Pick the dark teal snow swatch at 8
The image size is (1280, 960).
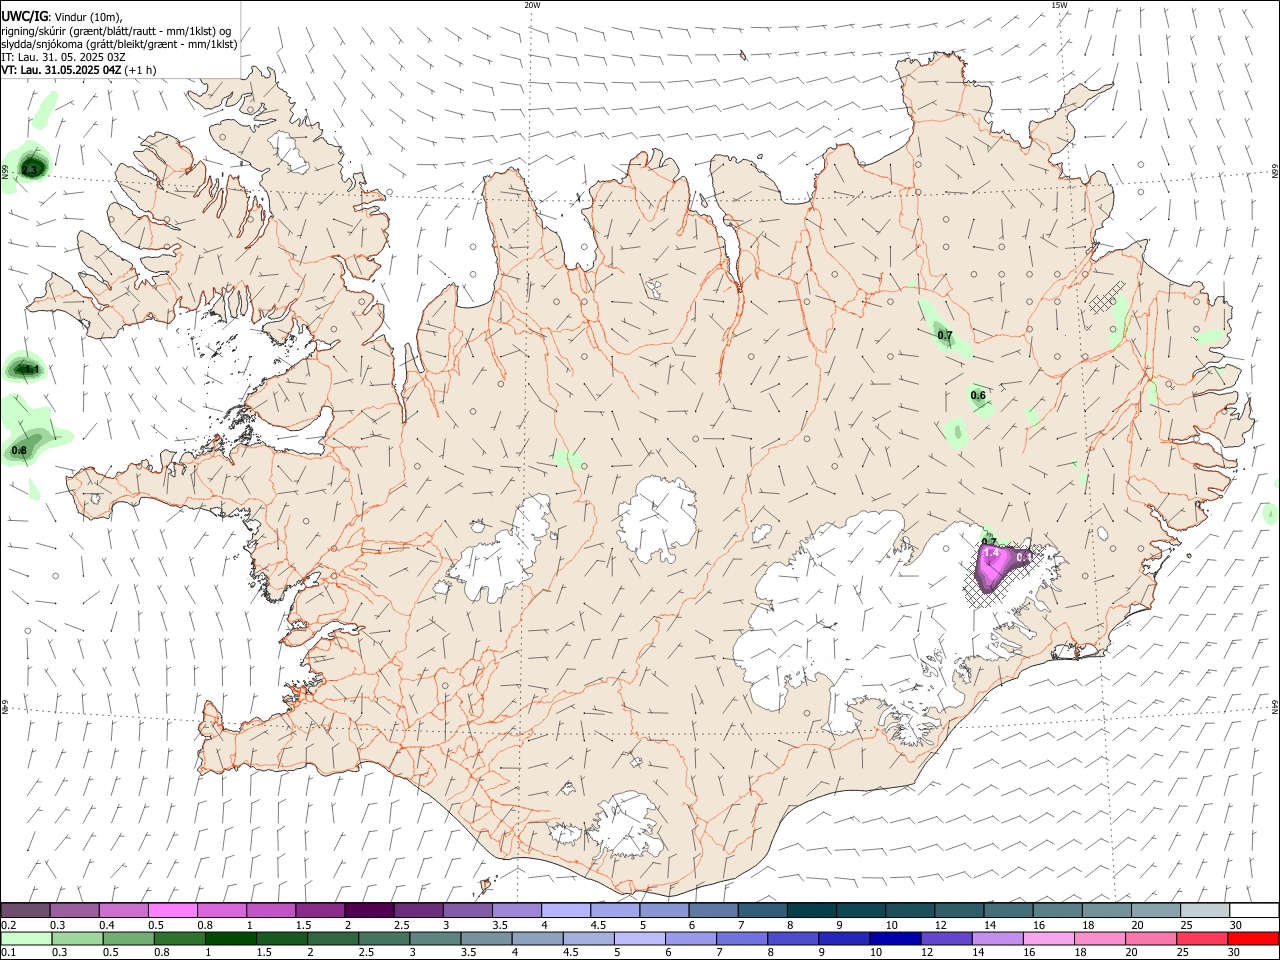[x=810, y=911]
